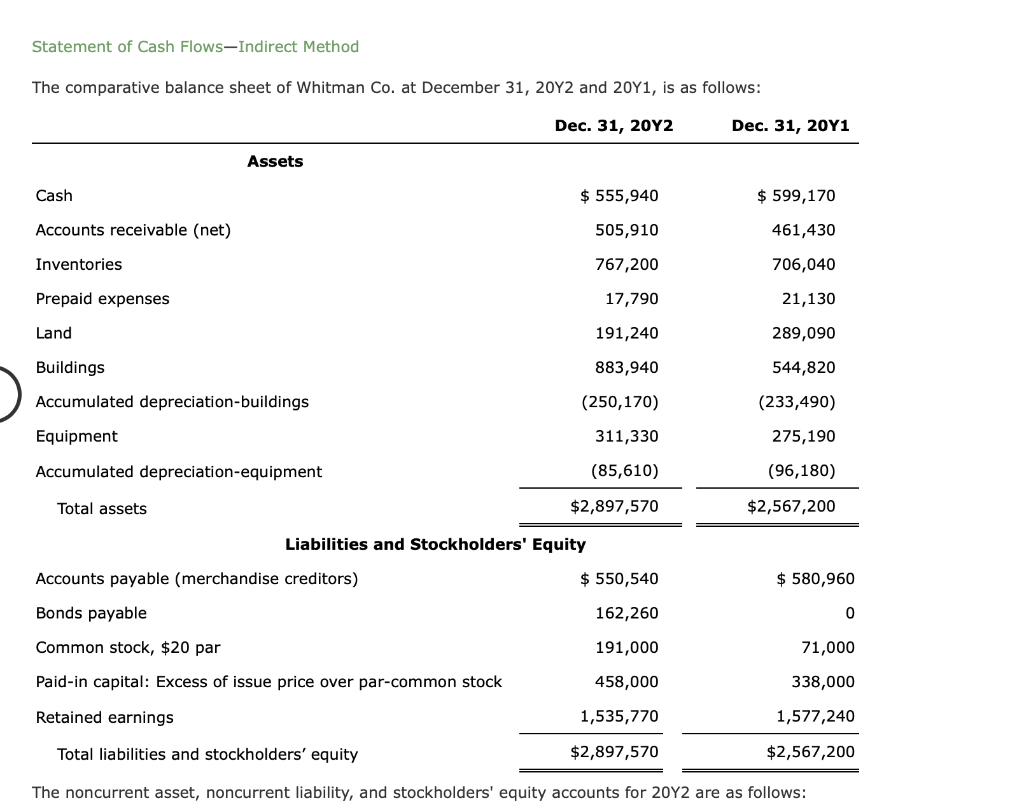Select the Land value 289,090
The width and height of the screenshot is (1024, 810).
click(x=804, y=333)
